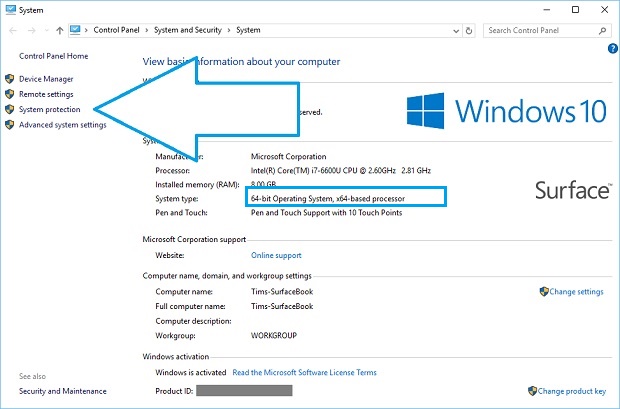The height and width of the screenshot is (409, 620).
Task: Click the processor value Intel Core i7-6600U
Action: tap(341, 171)
